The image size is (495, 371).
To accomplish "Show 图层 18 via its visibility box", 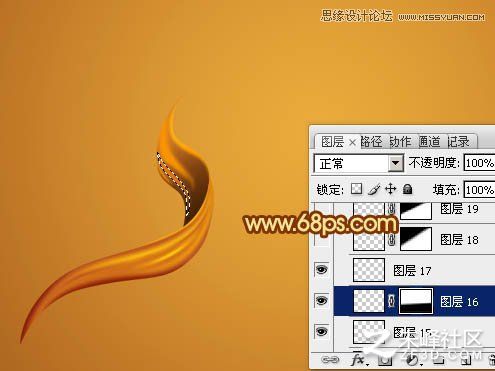I will tap(321, 240).
